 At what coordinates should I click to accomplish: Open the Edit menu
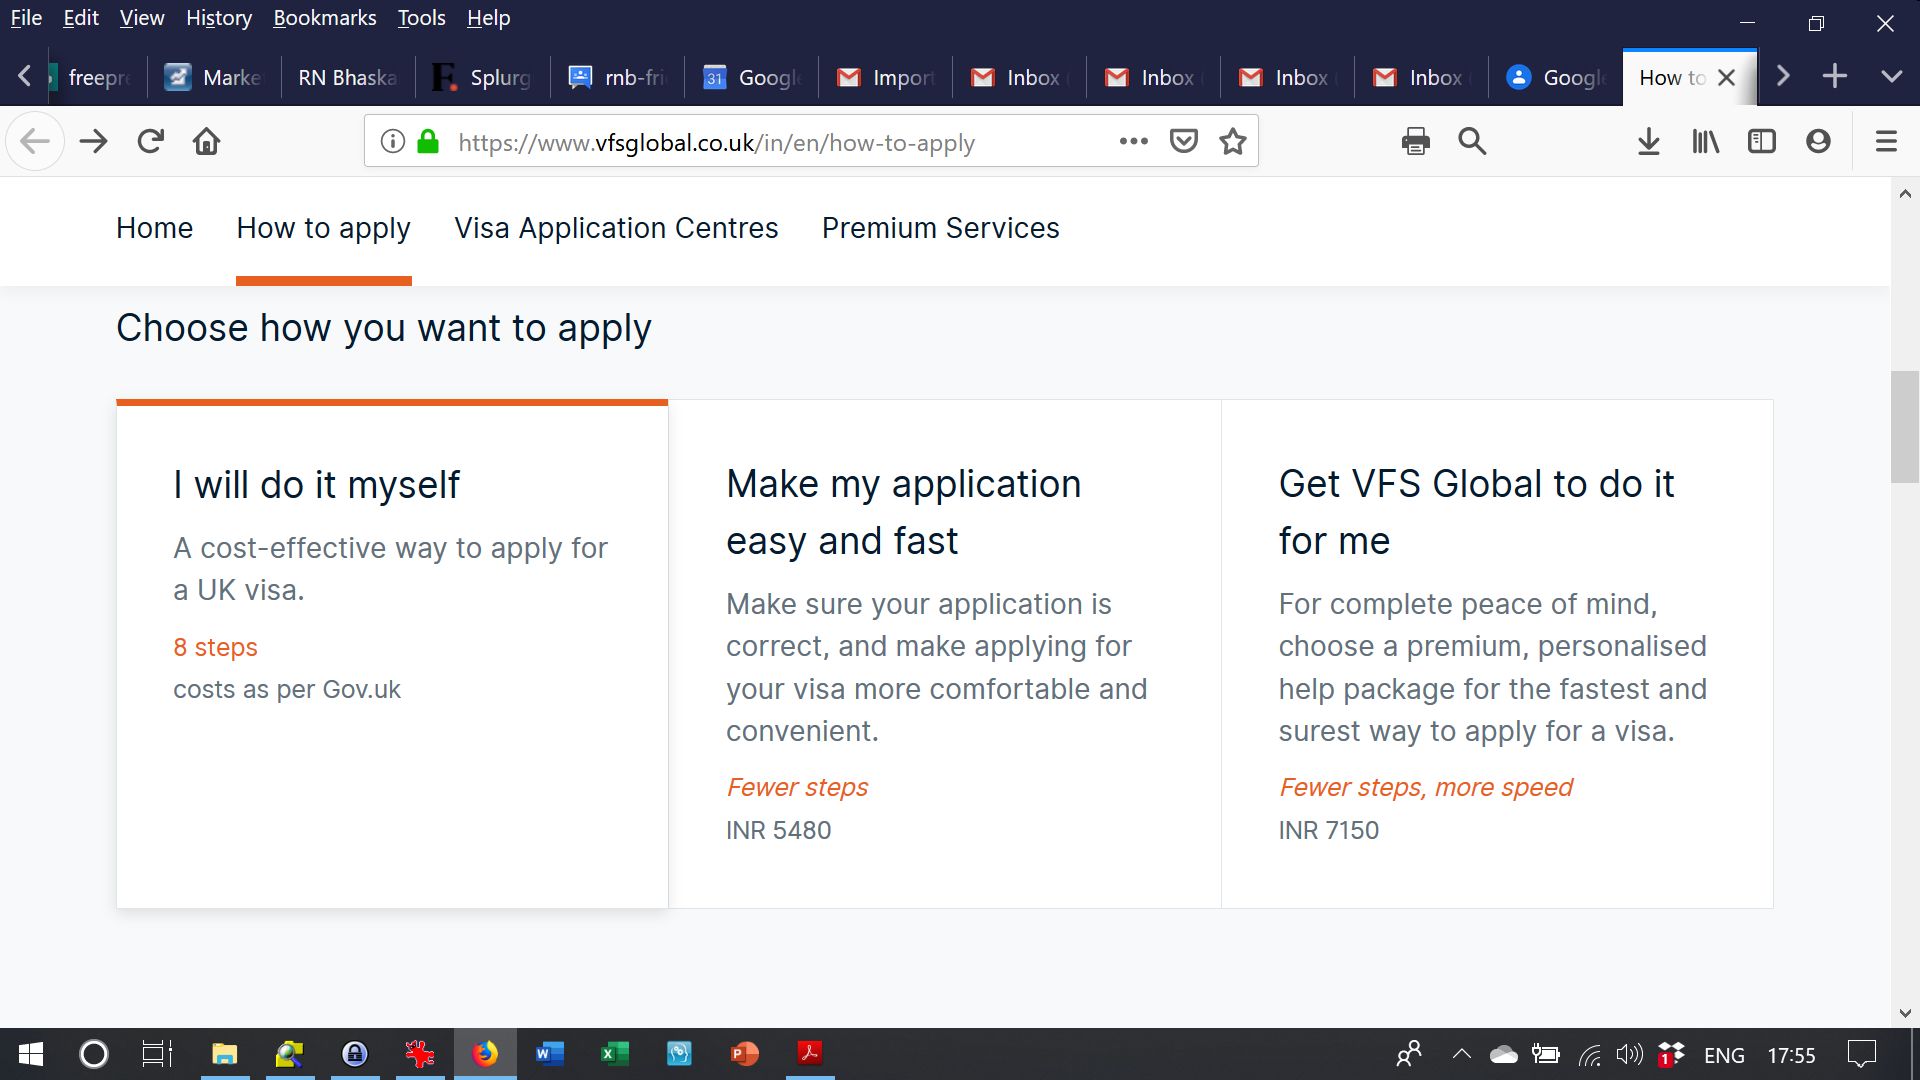[80, 18]
